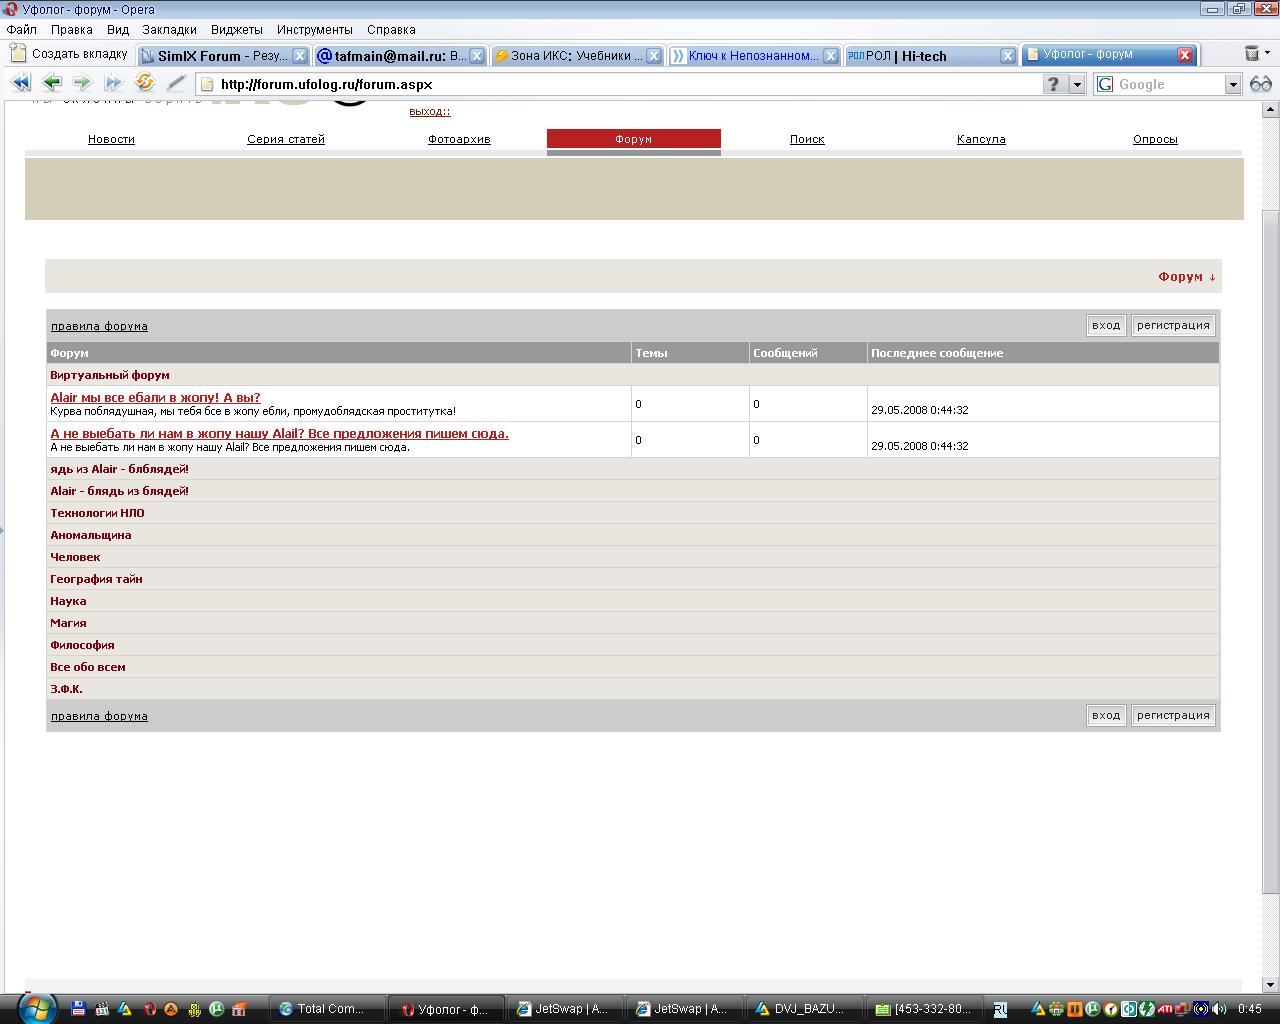Reload the page with the orange refresh icon
Screen dimensions: 1280x1024
tap(145, 83)
